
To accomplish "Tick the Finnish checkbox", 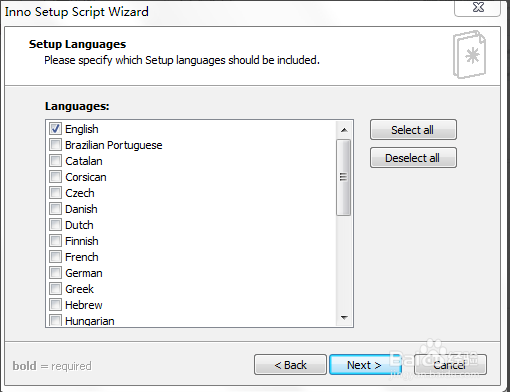I will (55, 241).
